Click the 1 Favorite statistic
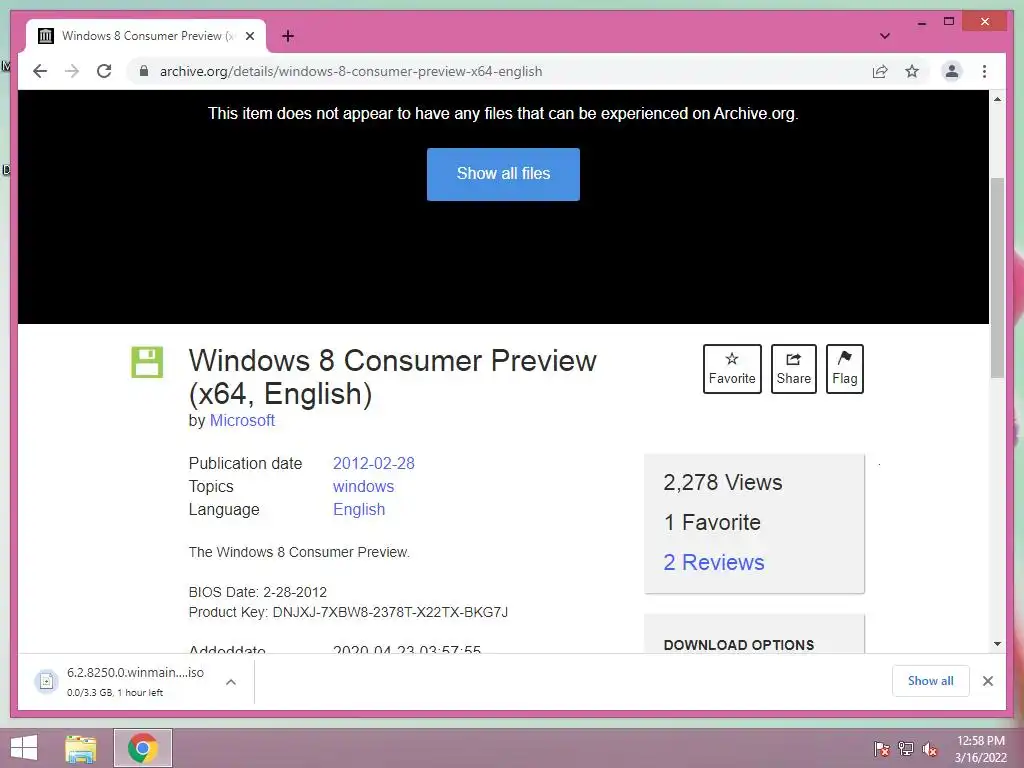This screenshot has width=1024, height=768. pos(712,522)
